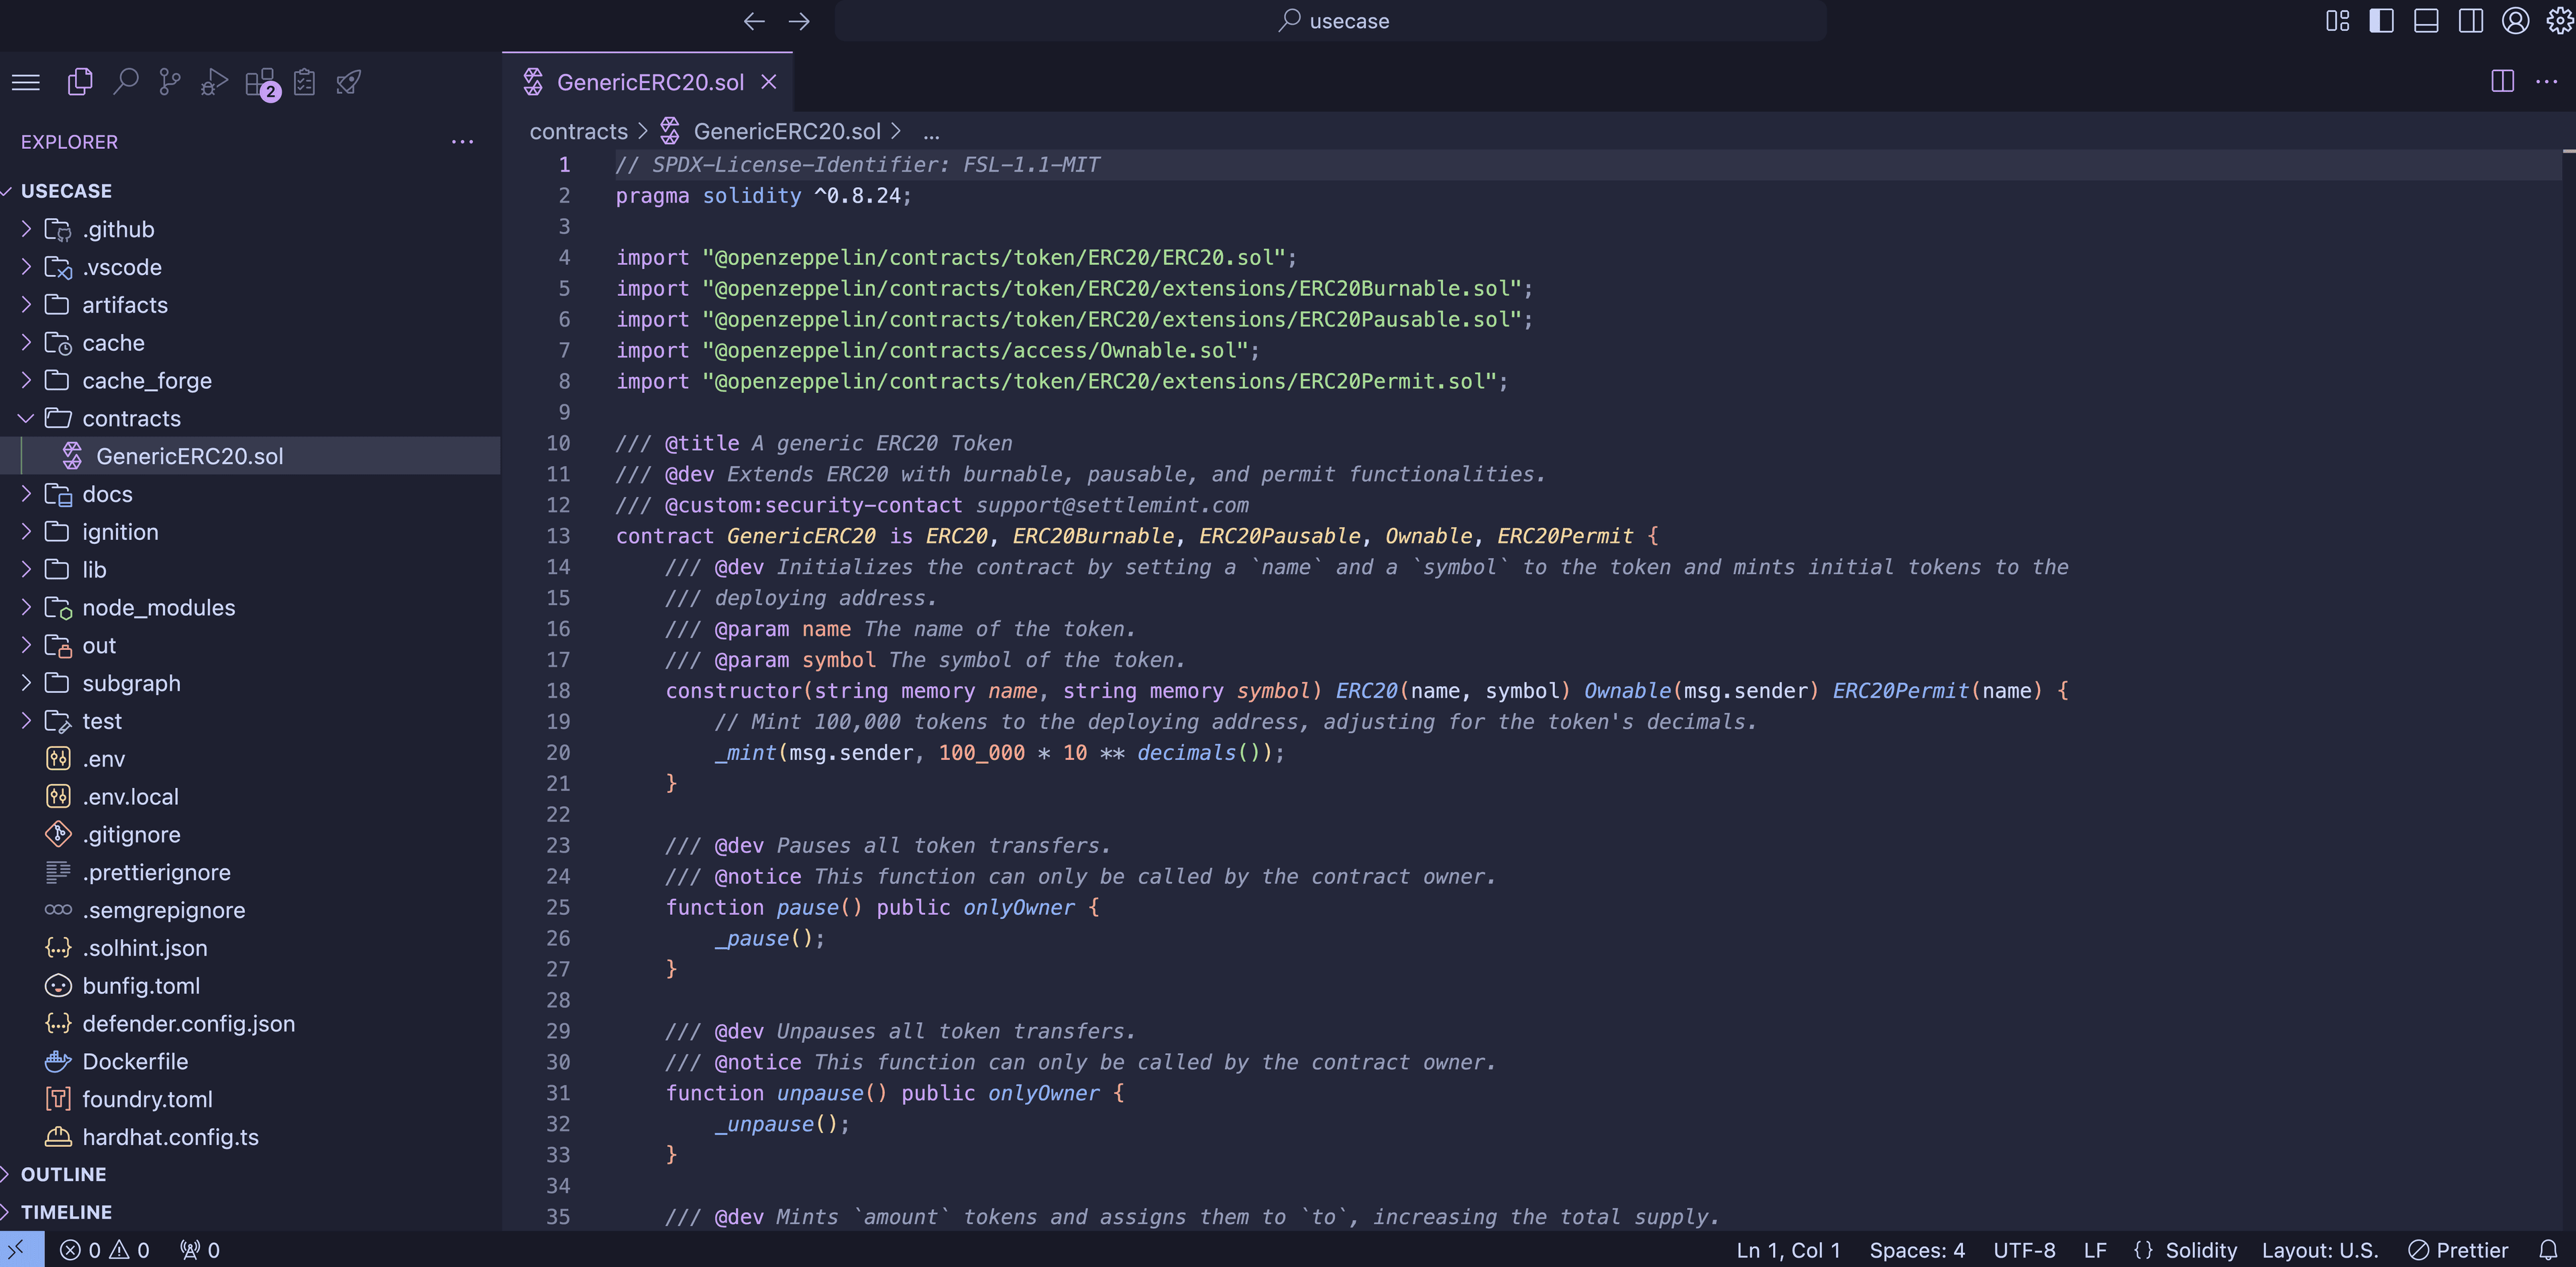
Task: Open Explorer Views and More Actions menu
Action: click(462, 142)
